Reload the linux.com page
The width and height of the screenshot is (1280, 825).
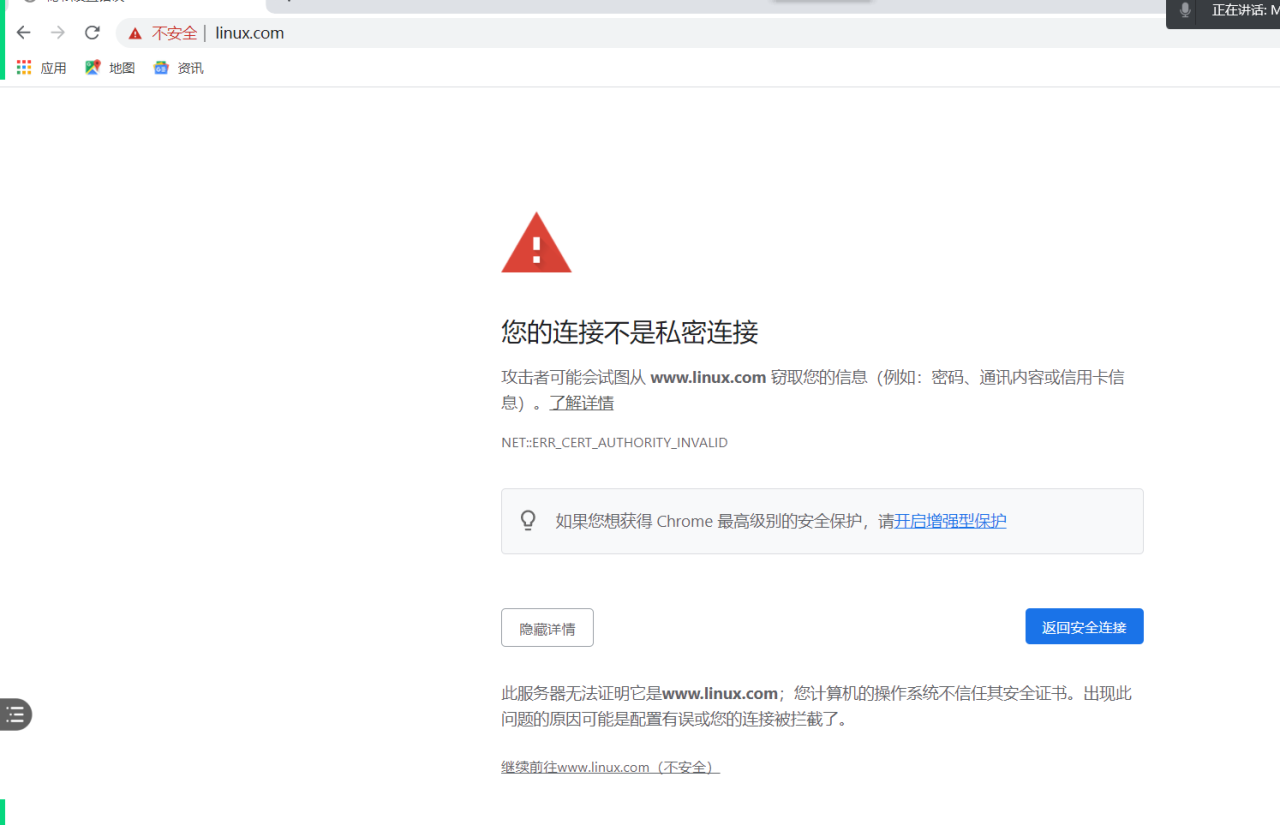tap(92, 33)
